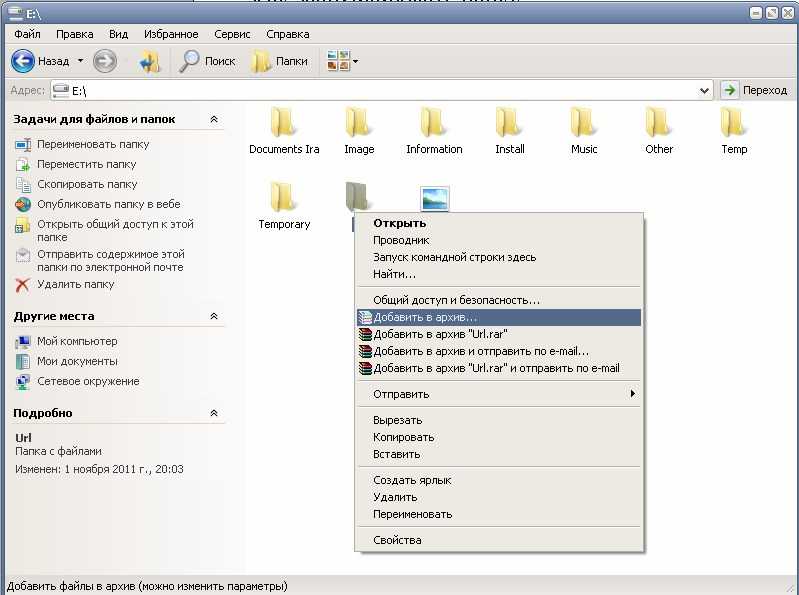Choose Add to archive "Url.rar" entry
This screenshot has width=799, height=595.
click(x=499, y=334)
